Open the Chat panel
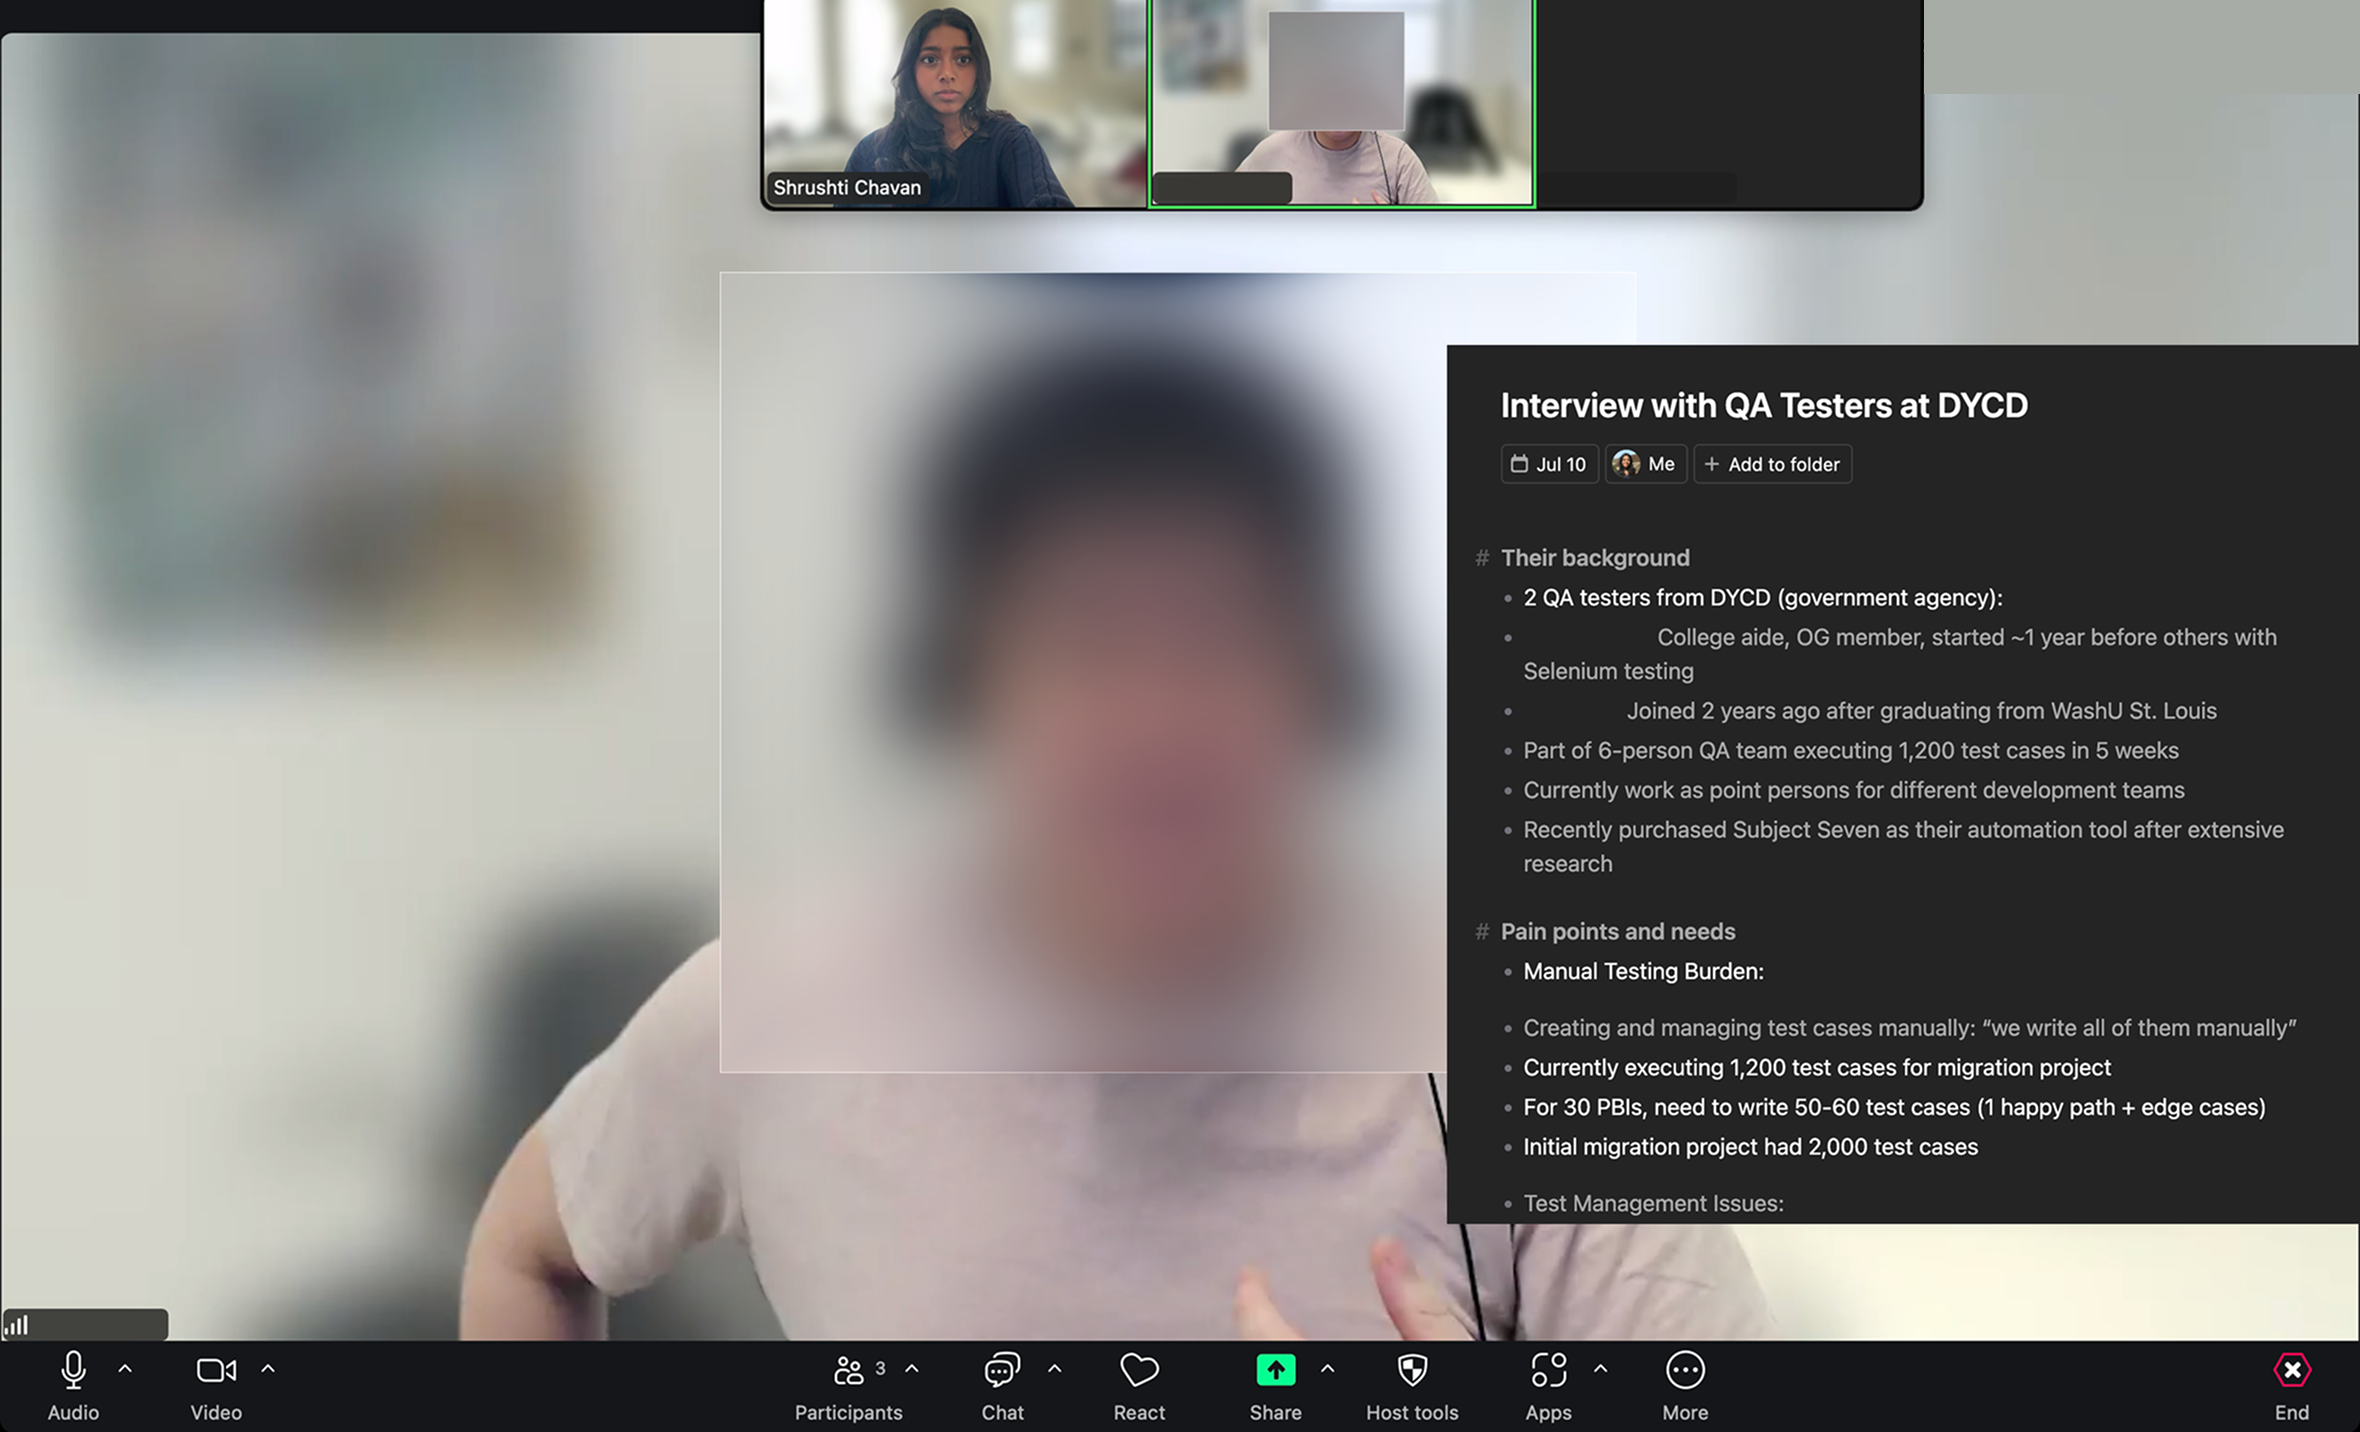 tap(1002, 1370)
